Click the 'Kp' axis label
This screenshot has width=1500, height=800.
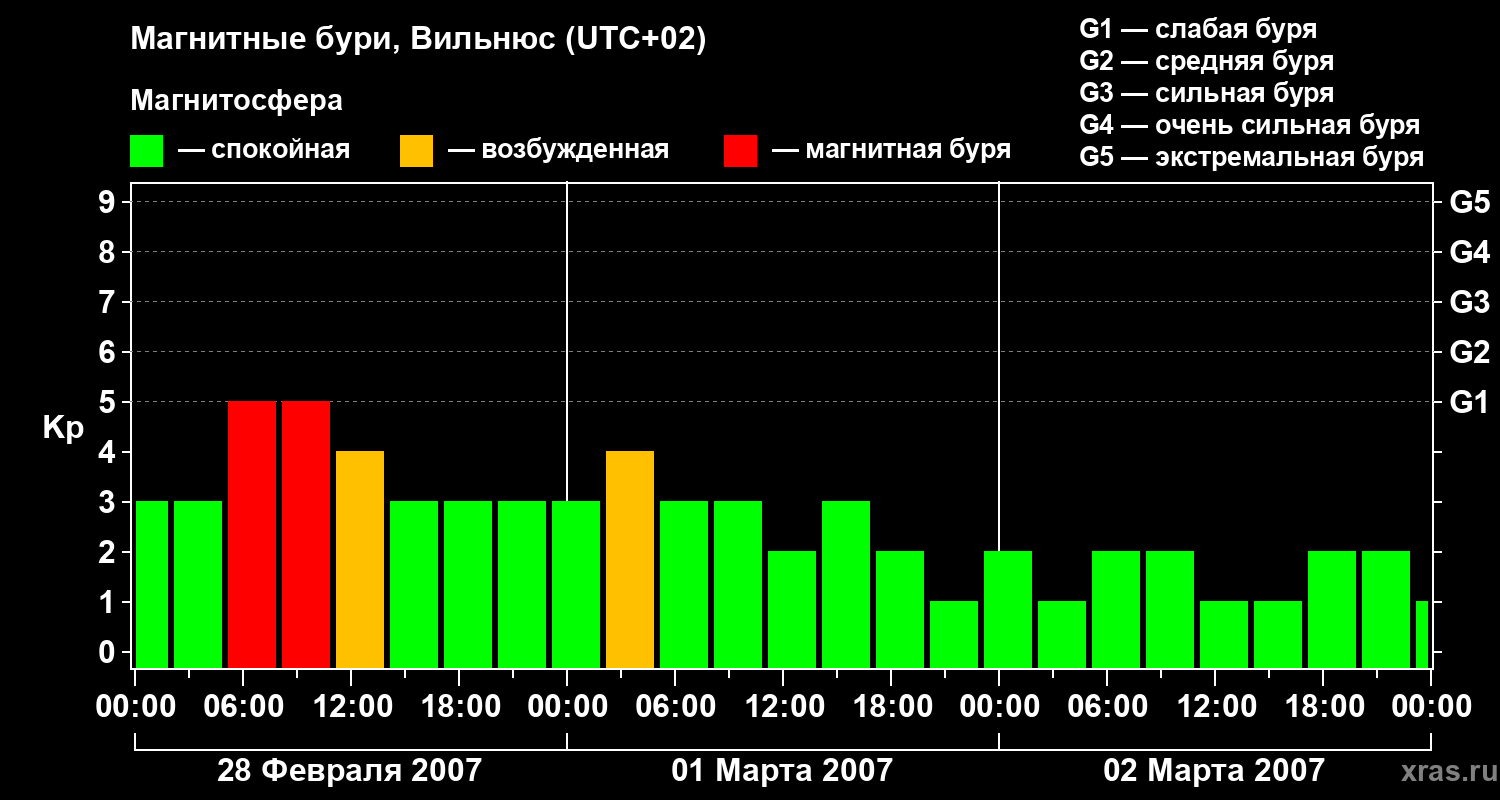tap(64, 429)
